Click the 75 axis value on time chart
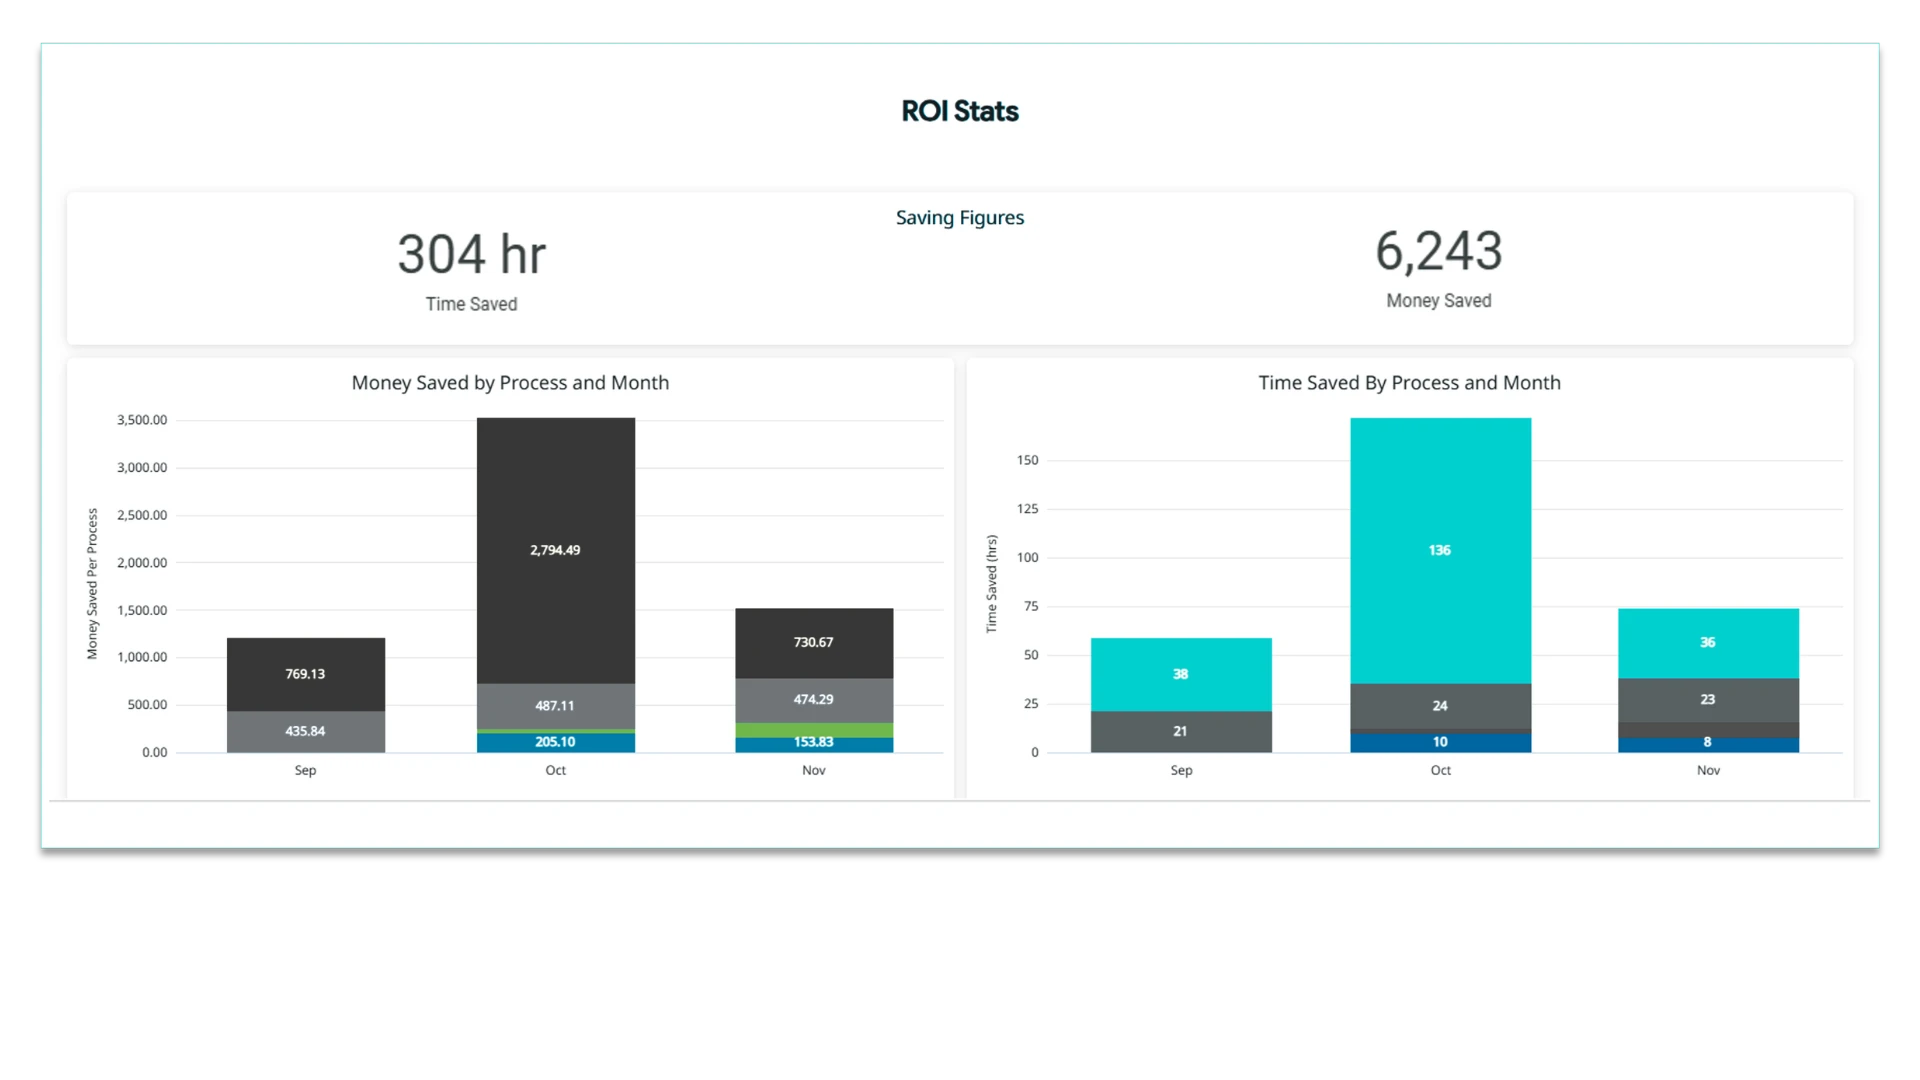The image size is (1920, 1080). coord(1031,607)
